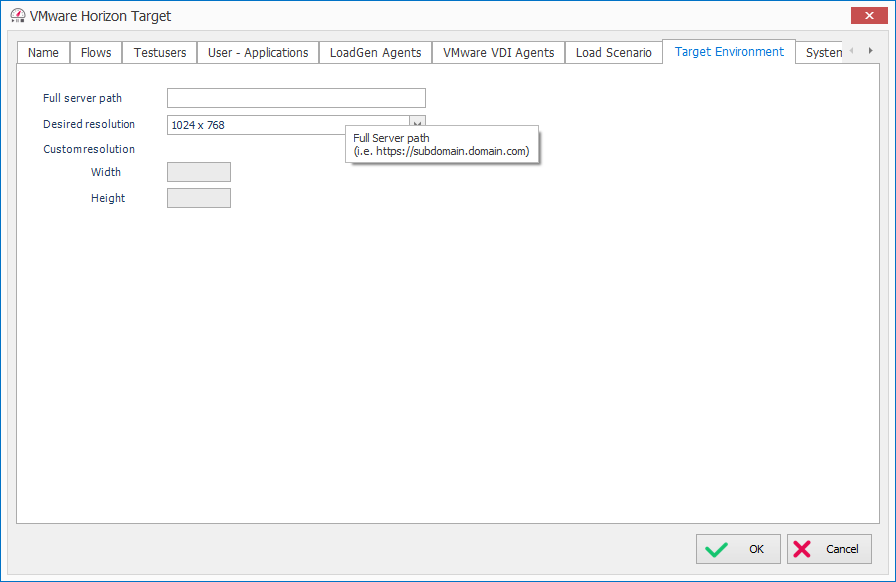
Task: Close the VMware Horizon Target window
Action: [869, 15]
